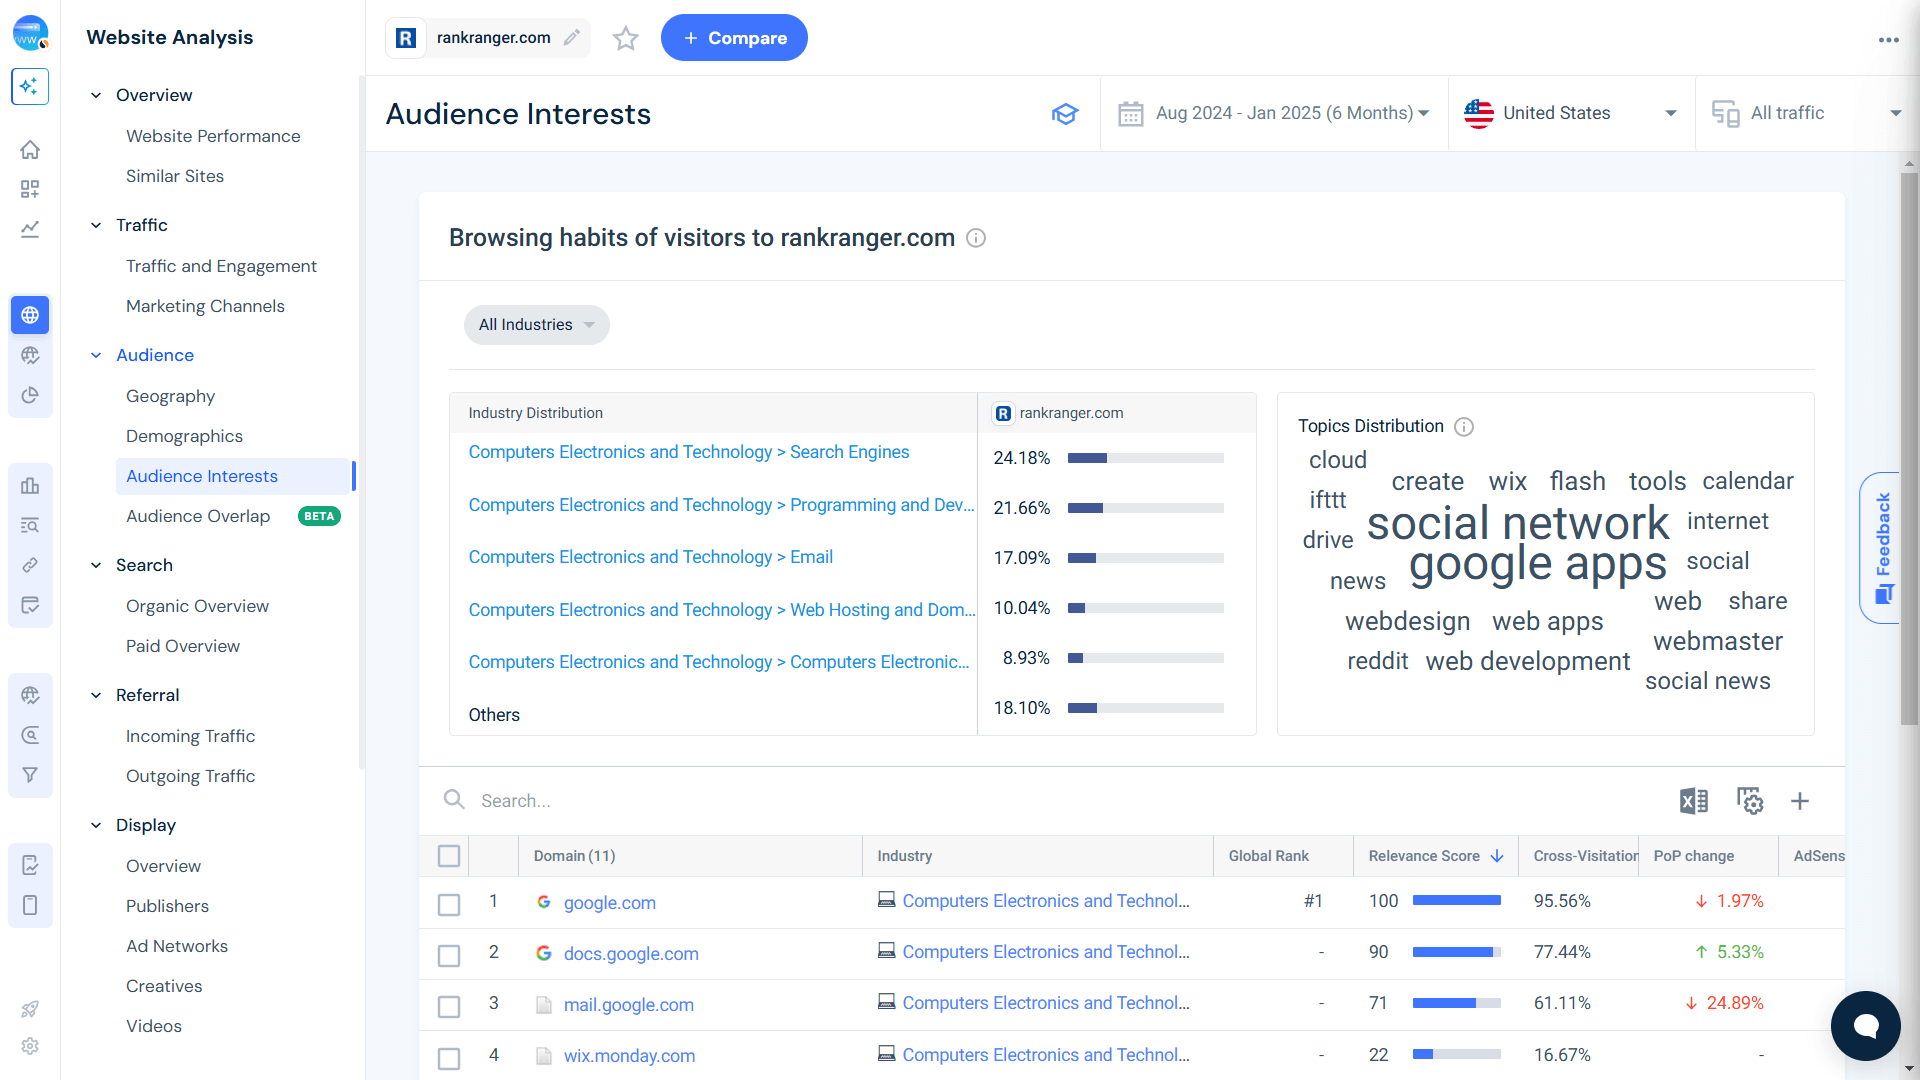Click the mail.google.com relevance score bar
The width and height of the screenshot is (1920, 1080).
[1457, 1003]
